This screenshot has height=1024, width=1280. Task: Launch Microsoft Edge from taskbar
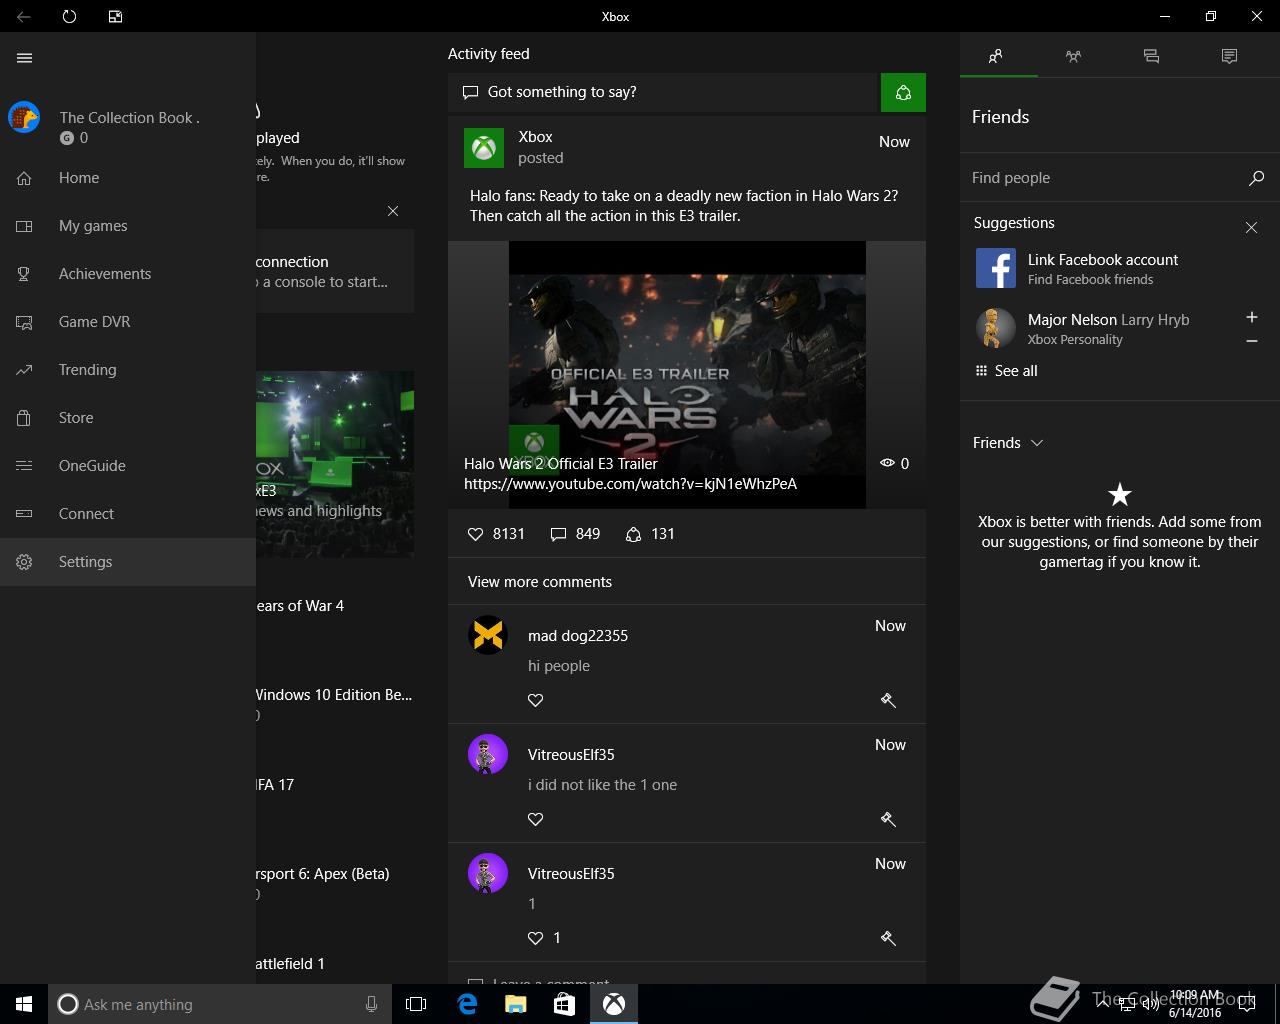tap(467, 1004)
